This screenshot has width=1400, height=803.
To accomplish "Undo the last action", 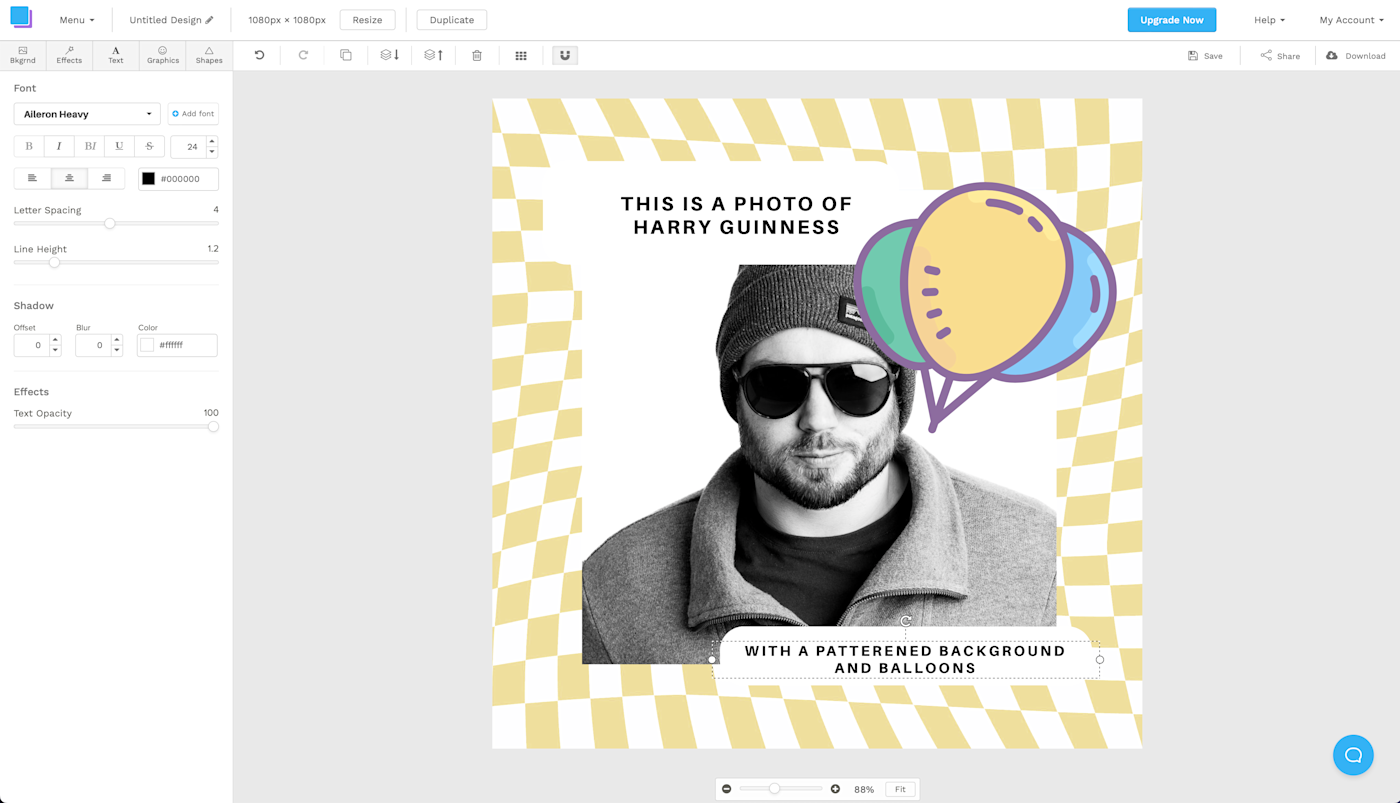I will pos(259,55).
